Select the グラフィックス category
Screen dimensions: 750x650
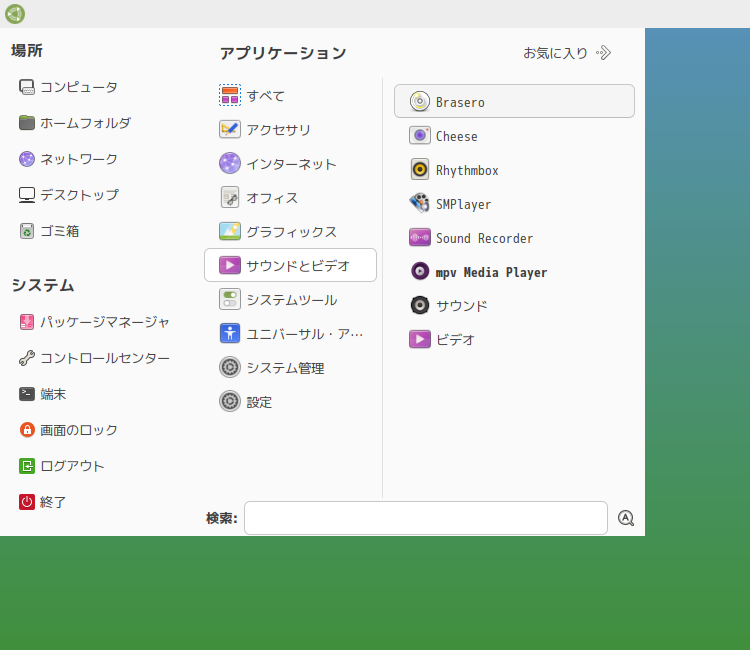pos(290,231)
